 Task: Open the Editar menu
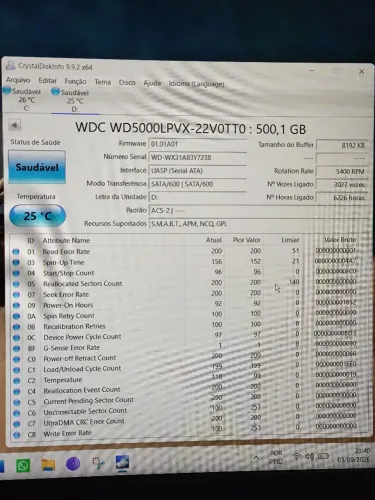[x=47, y=81]
